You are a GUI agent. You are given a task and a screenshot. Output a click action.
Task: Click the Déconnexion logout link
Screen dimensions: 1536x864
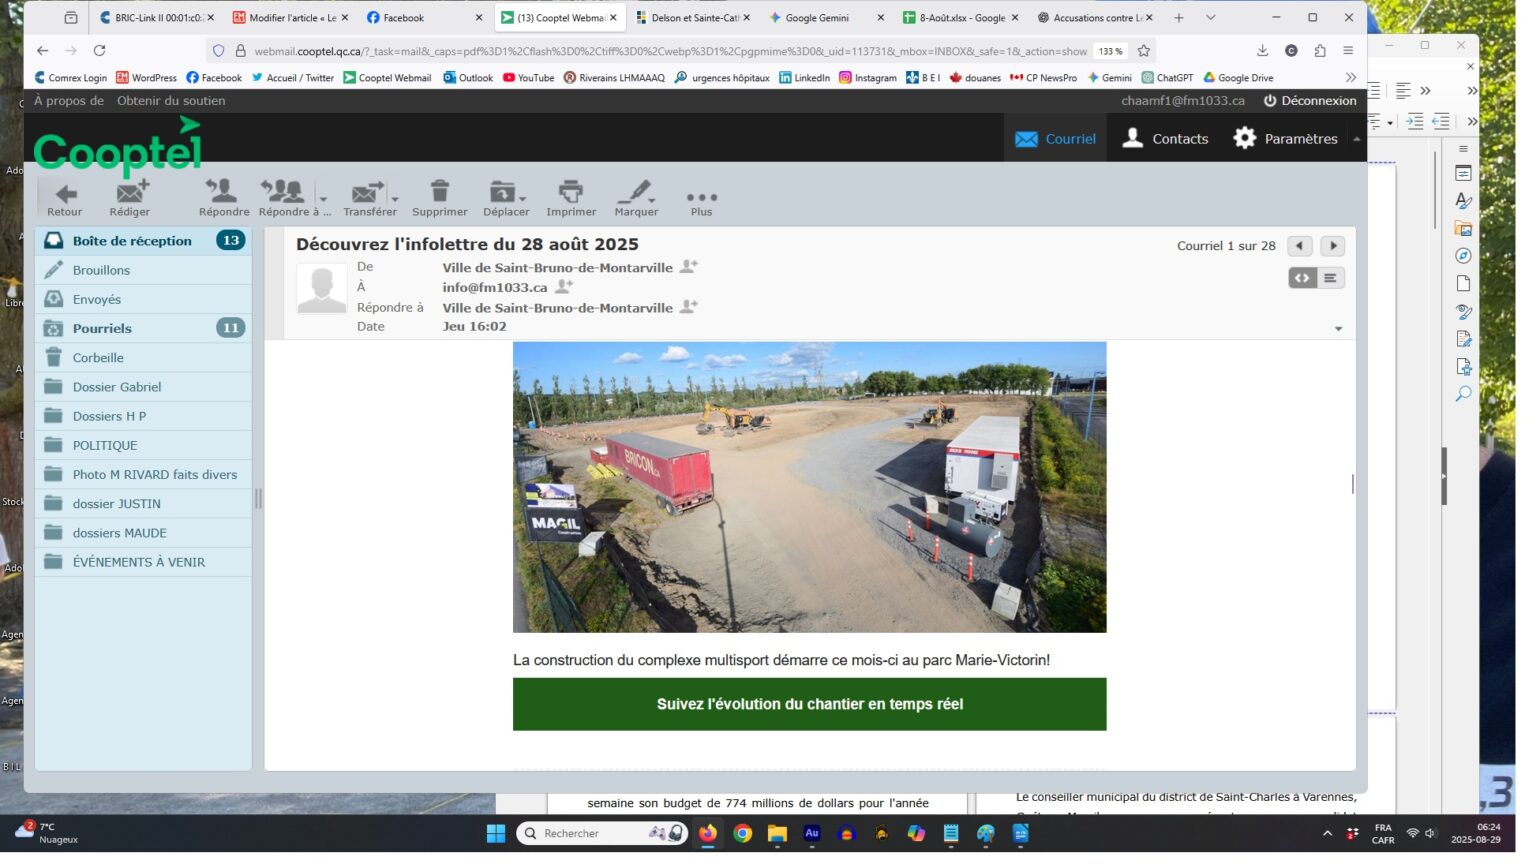(x=1309, y=101)
